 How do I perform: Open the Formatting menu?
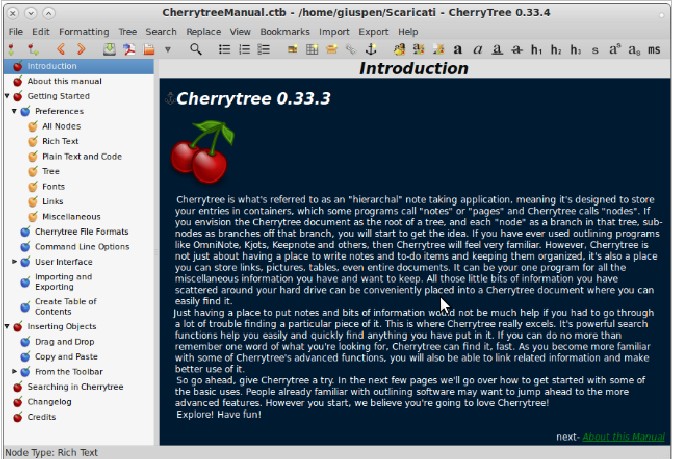(84, 32)
